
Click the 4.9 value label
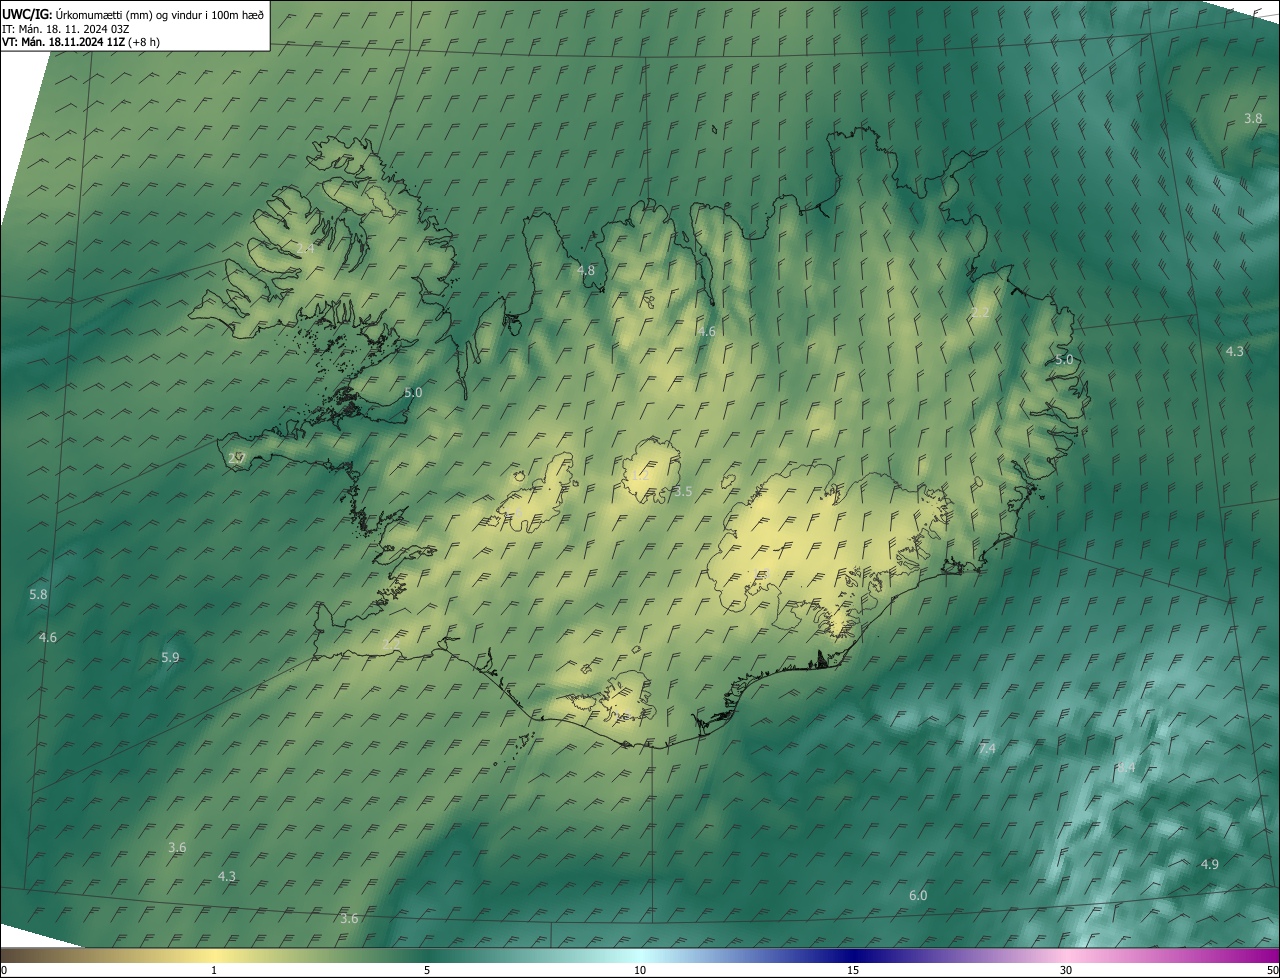(x=1210, y=864)
